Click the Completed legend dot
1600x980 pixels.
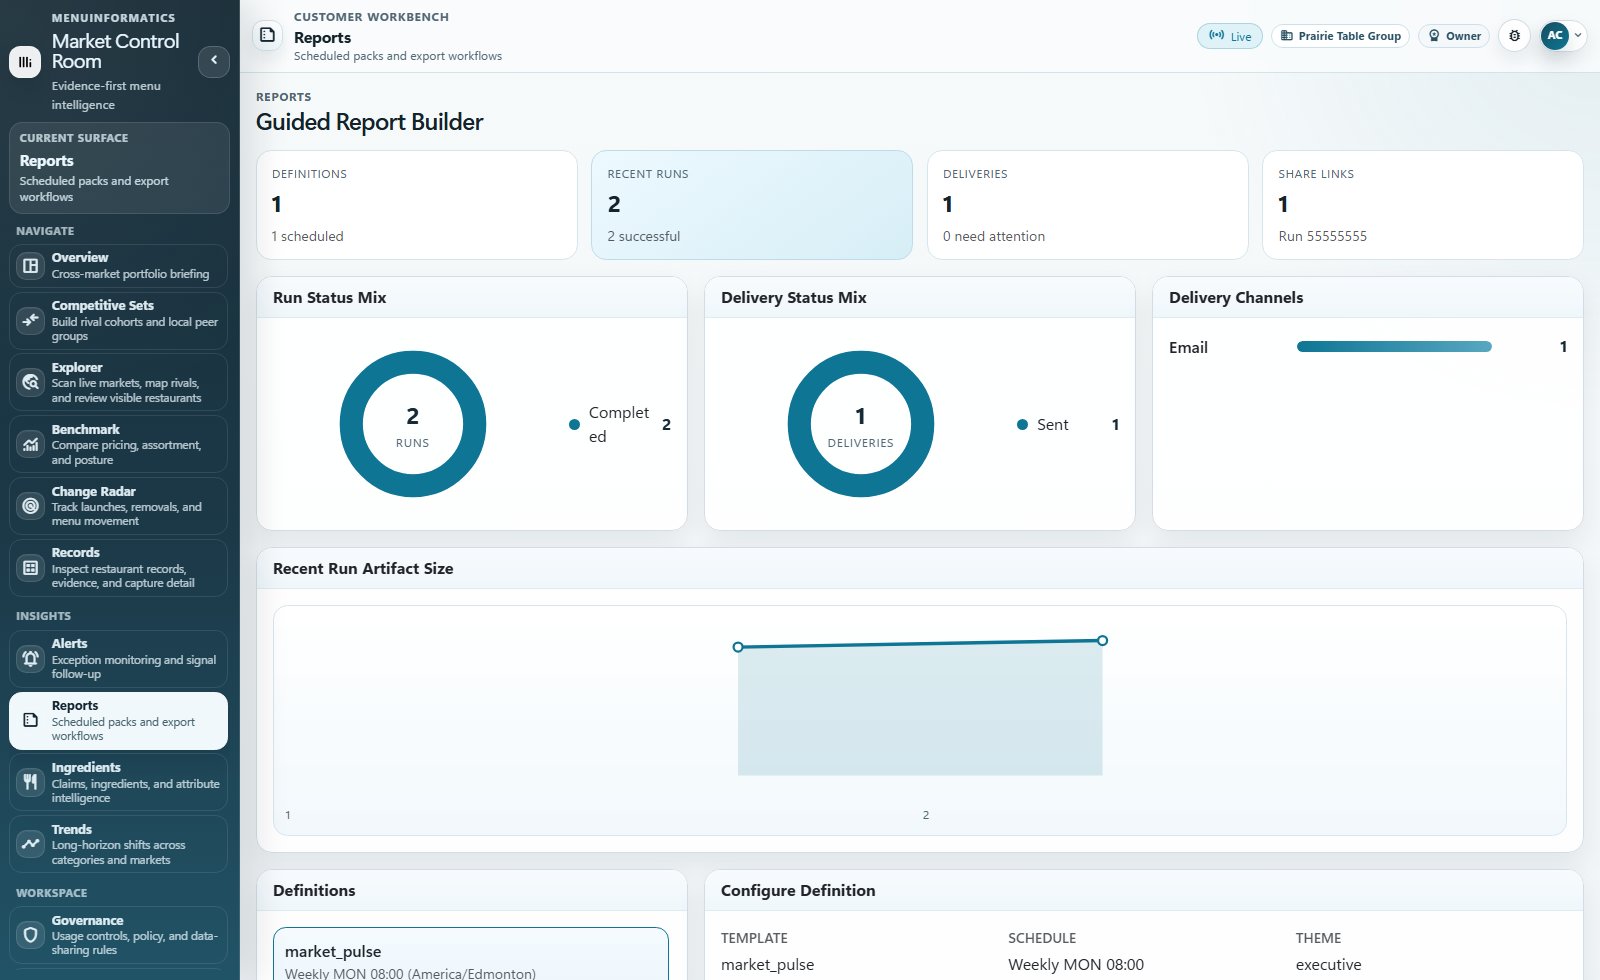tap(574, 425)
